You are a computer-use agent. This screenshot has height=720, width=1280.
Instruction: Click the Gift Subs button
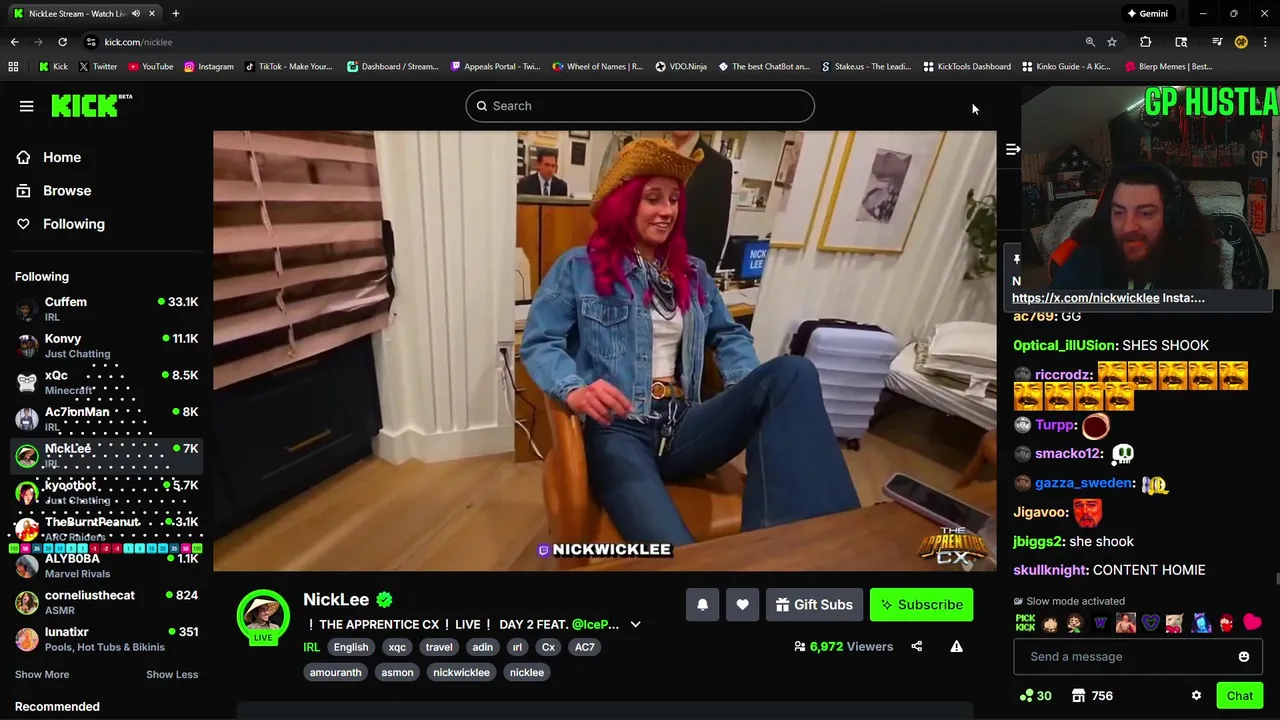pos(814,604)
